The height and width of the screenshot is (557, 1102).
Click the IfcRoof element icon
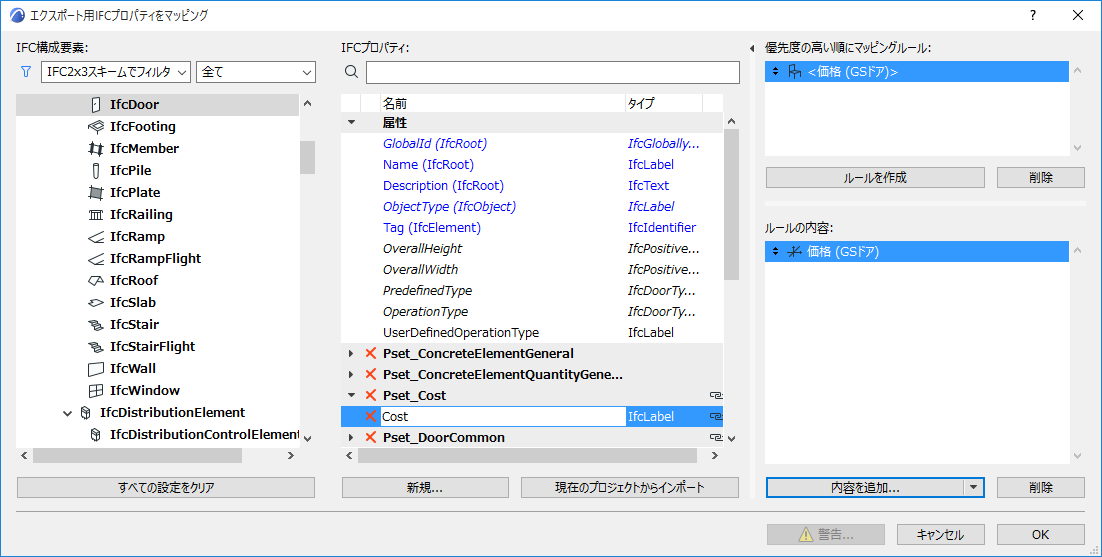click(x=96, y=280)
